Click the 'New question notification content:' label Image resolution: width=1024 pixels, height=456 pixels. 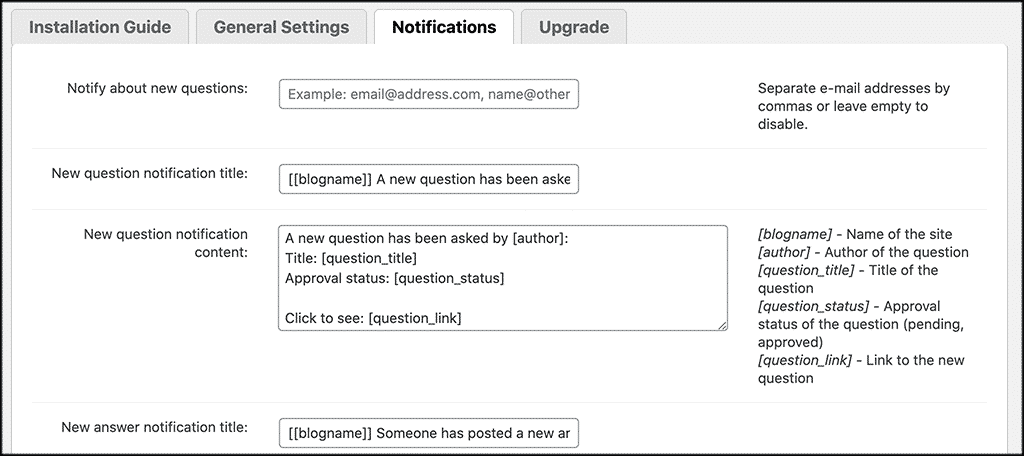(x=165, y=243)
